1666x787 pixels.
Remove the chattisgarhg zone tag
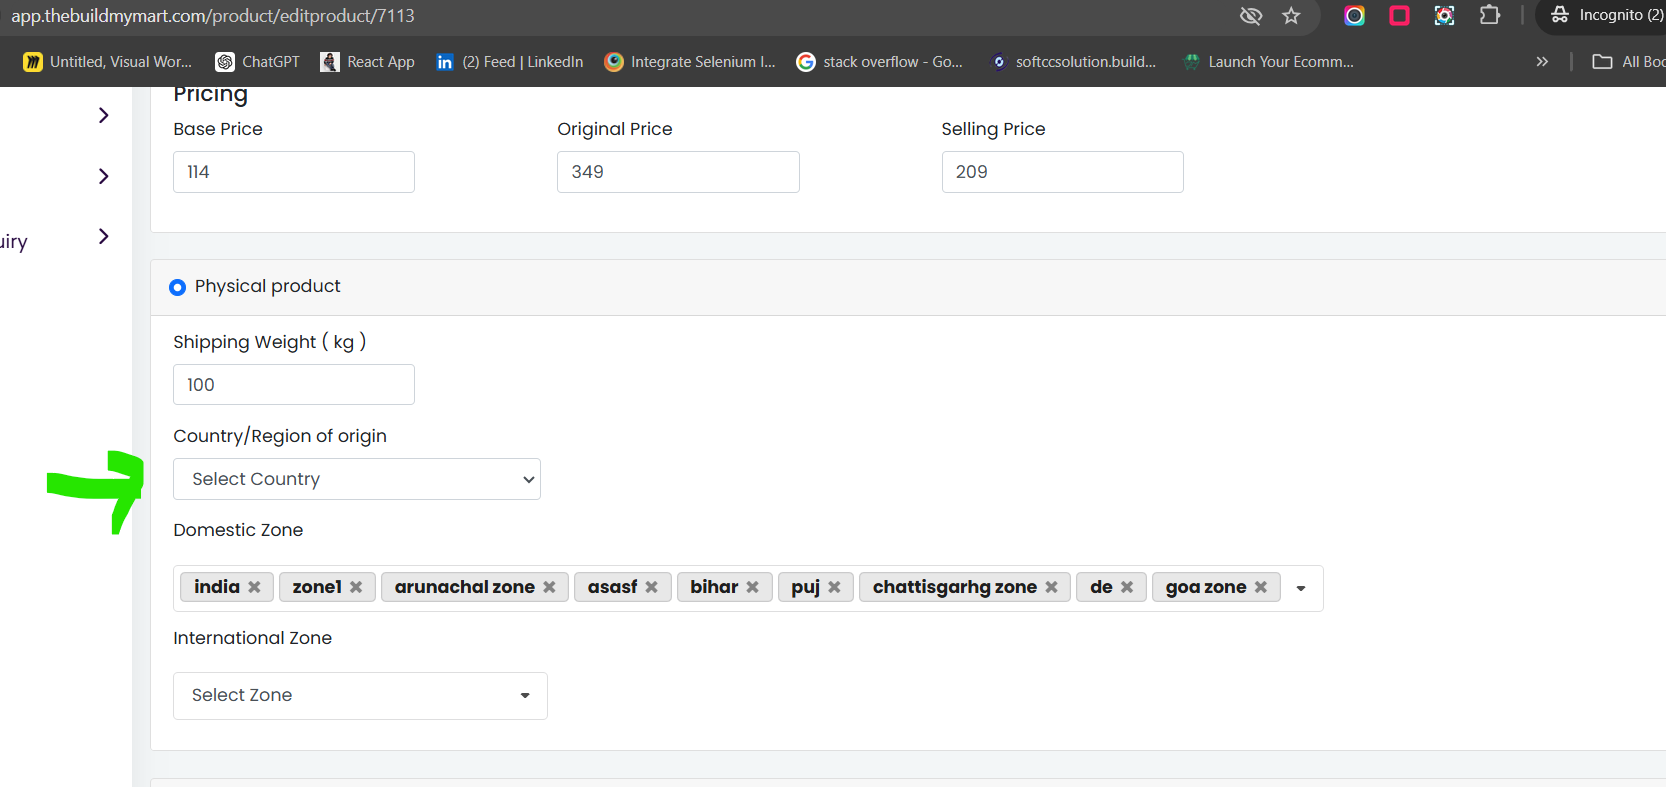click(x=1051, y=587)
